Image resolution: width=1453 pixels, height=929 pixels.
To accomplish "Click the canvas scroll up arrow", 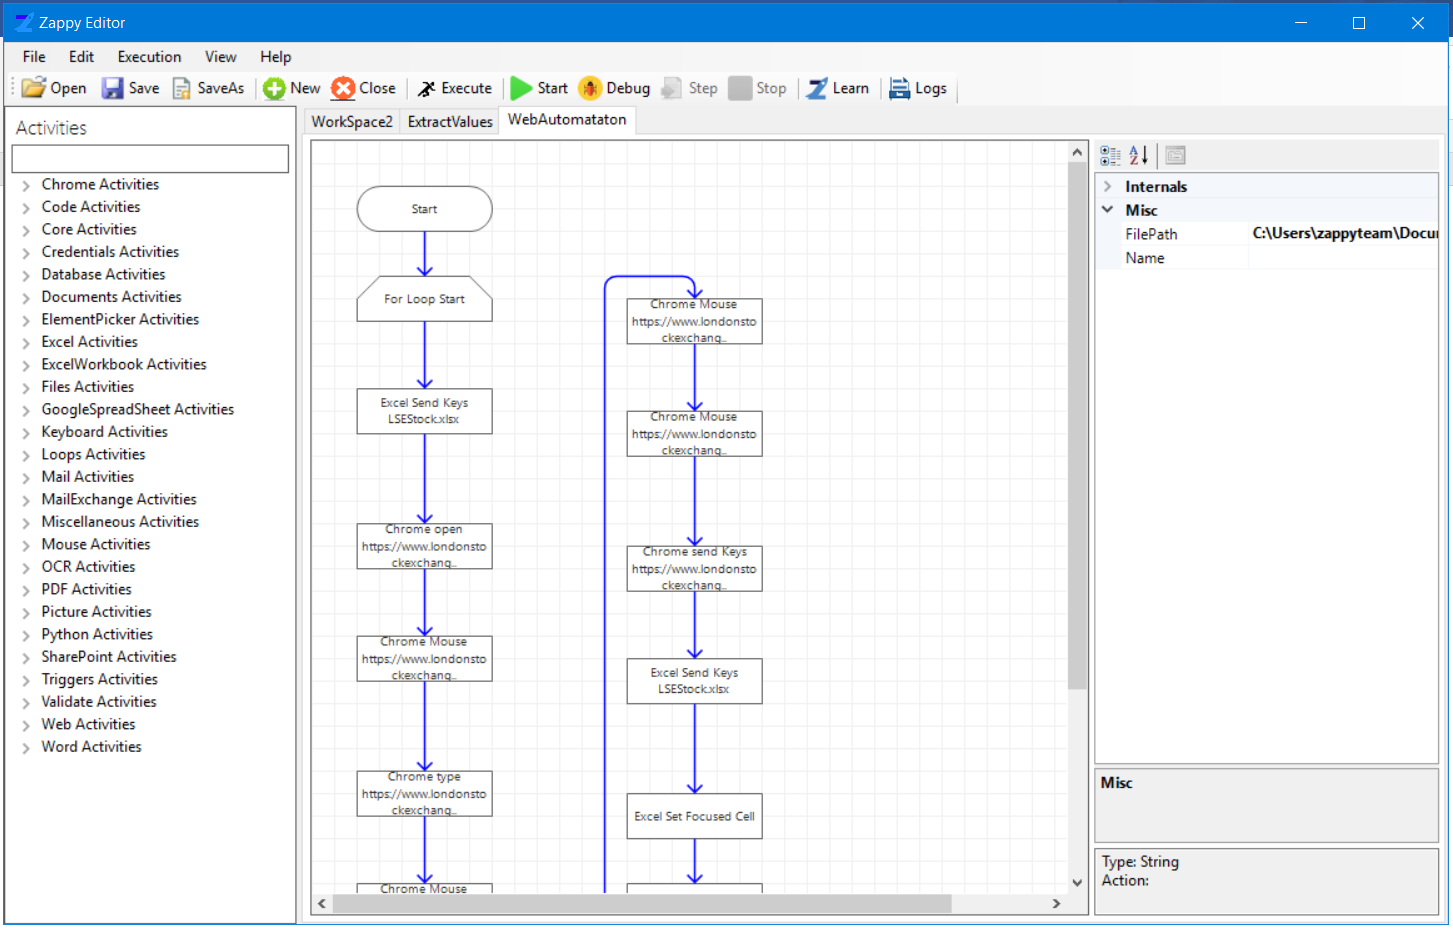I will [1077, 152].
